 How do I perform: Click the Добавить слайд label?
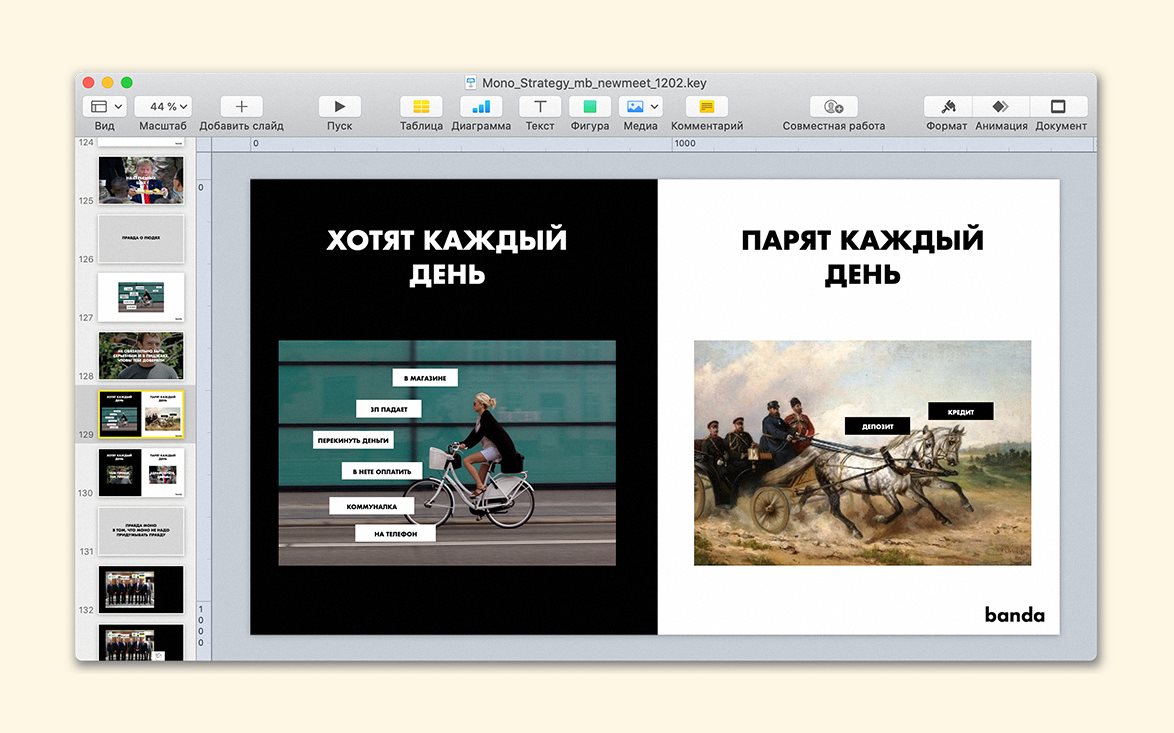(x=241, y=126)
